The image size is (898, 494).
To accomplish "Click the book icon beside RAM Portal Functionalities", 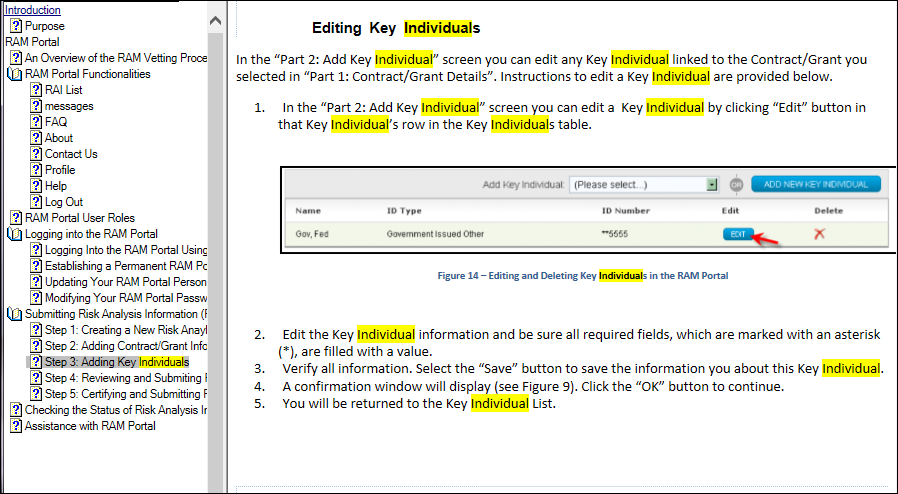I will (x=15, y=74).
